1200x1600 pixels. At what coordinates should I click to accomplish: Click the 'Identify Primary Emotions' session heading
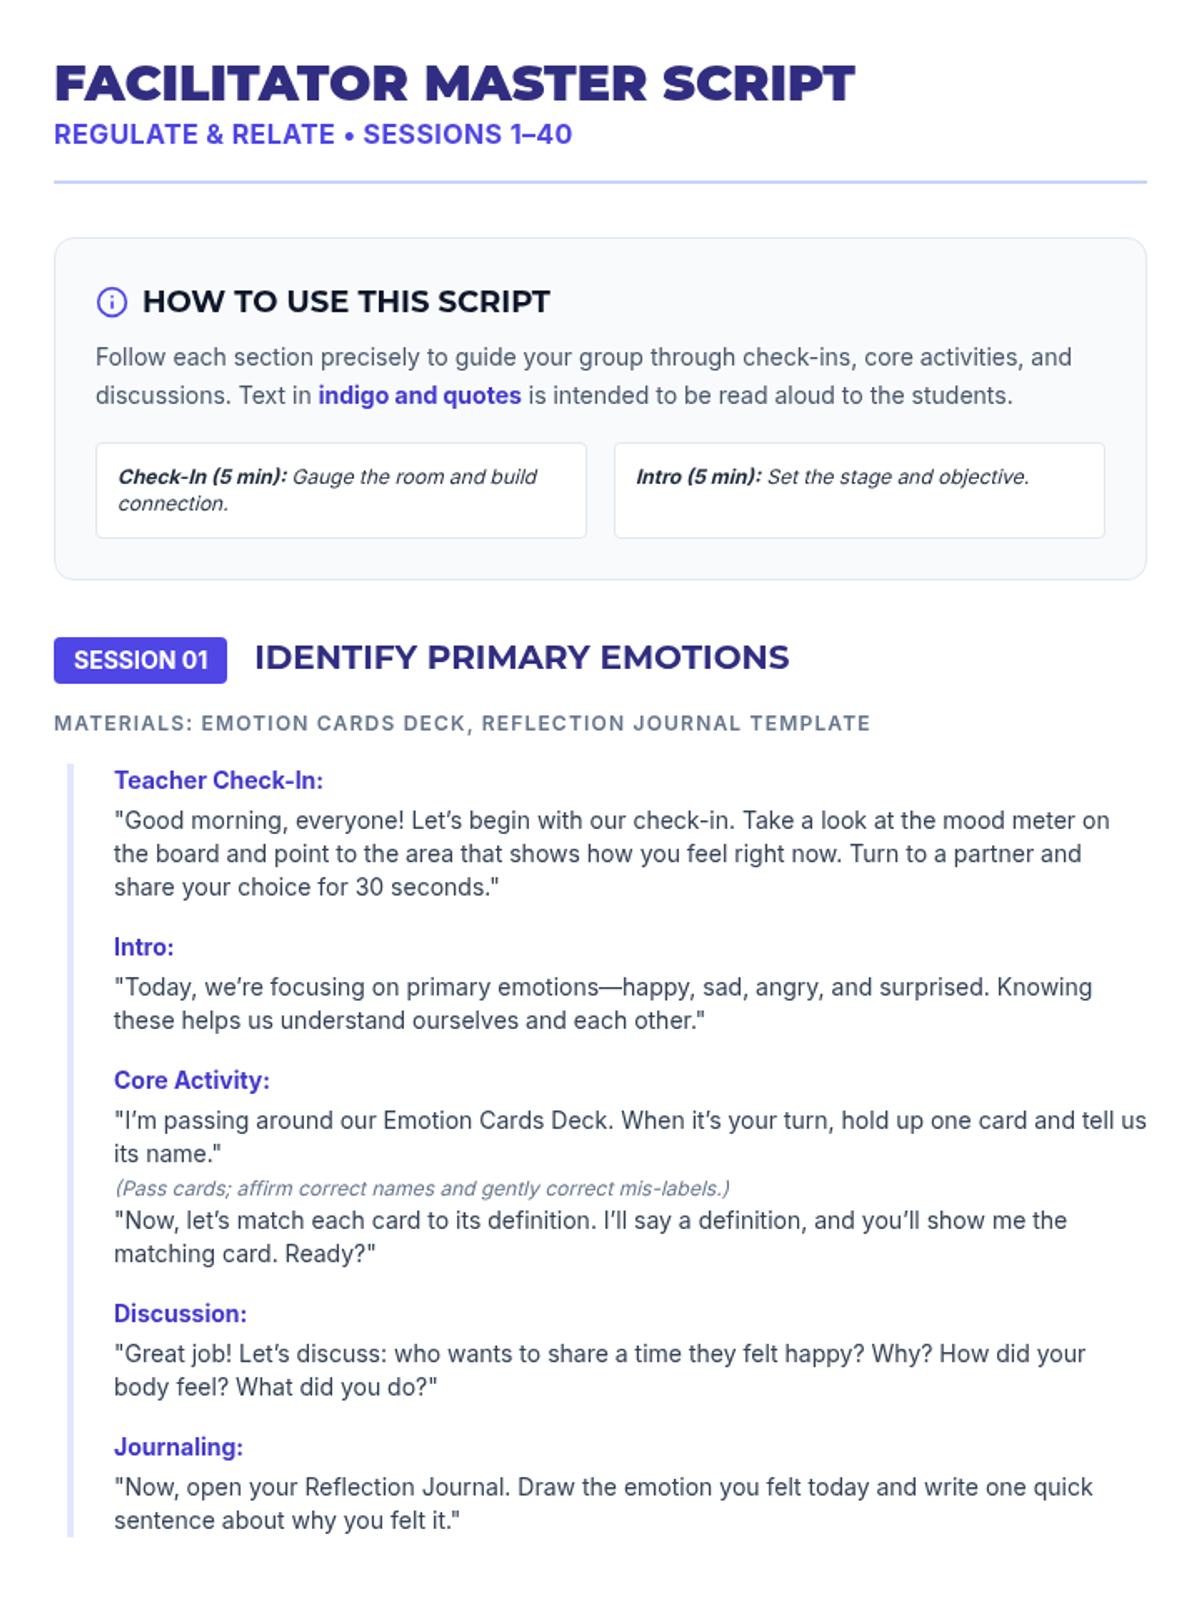(x=521, y=658)
